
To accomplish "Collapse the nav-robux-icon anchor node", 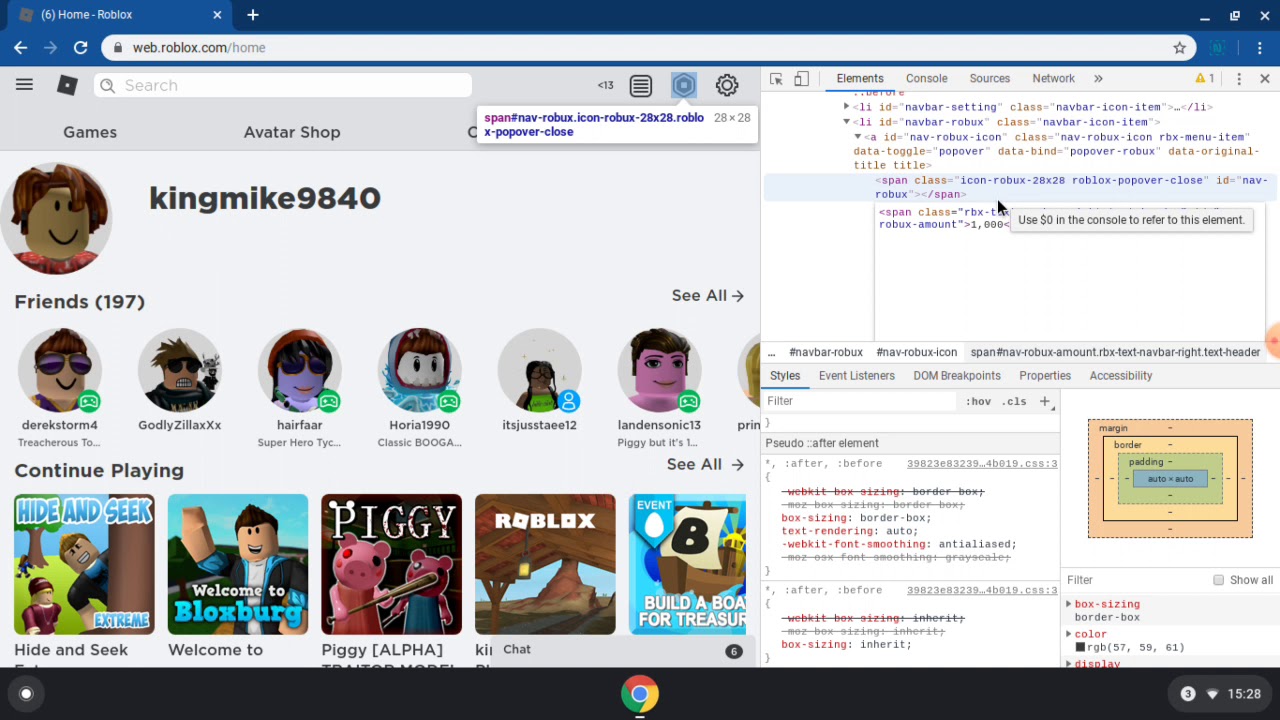I will (857, 137).
